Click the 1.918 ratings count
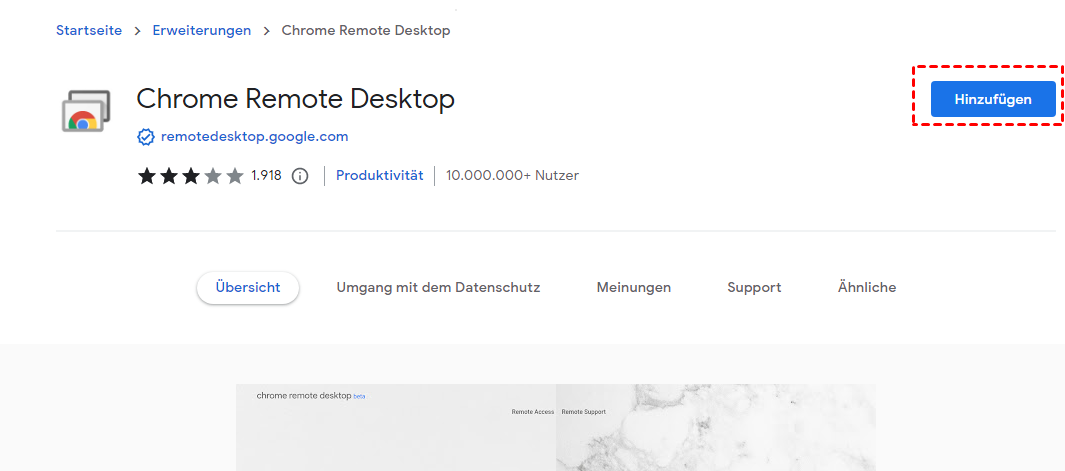 point(266,176)
